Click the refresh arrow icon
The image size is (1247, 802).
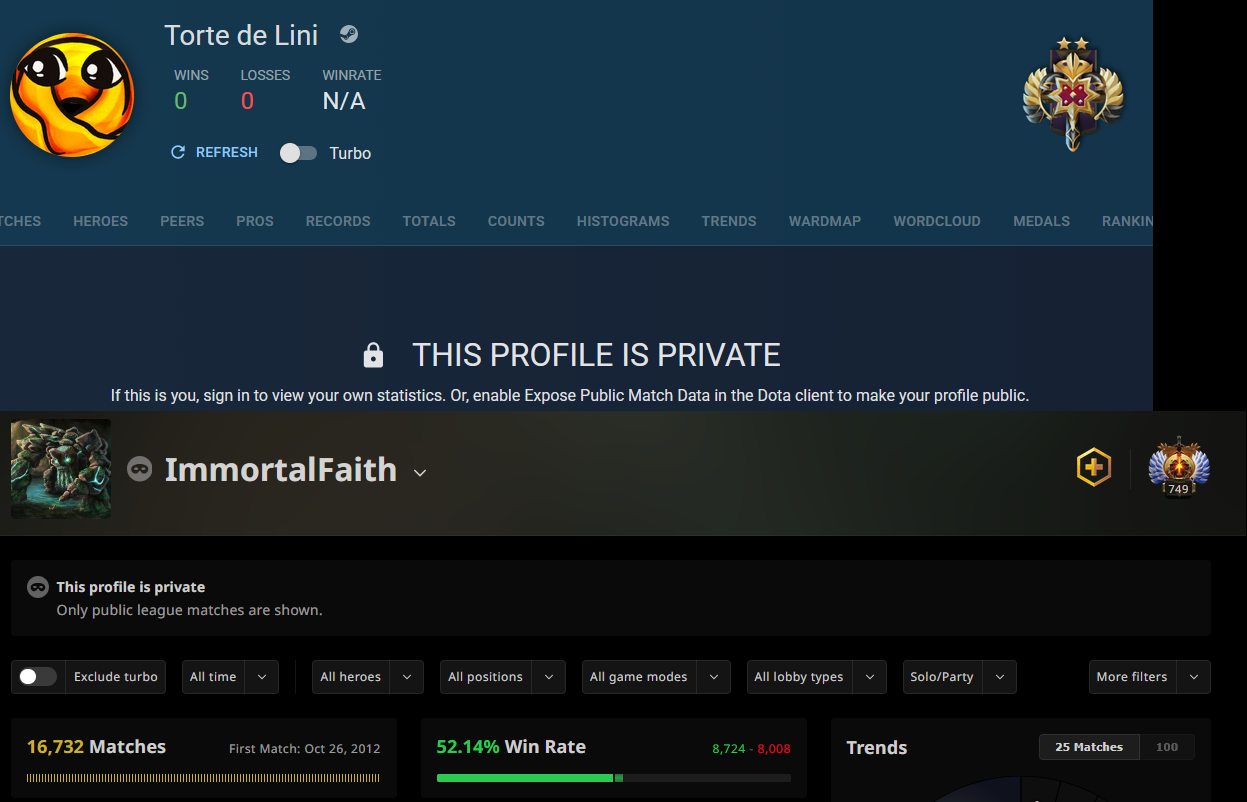click(178, 152)
